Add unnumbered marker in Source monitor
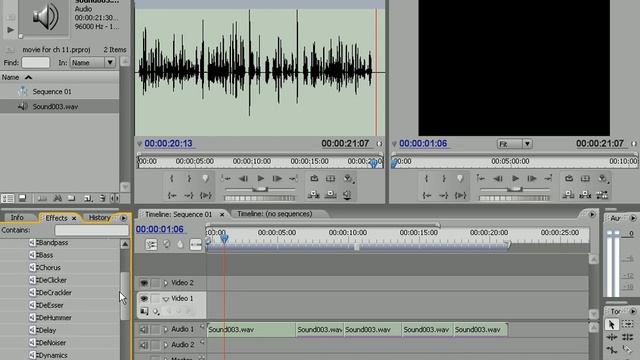This screenshot has width=640, height=360. pos(205,179)
